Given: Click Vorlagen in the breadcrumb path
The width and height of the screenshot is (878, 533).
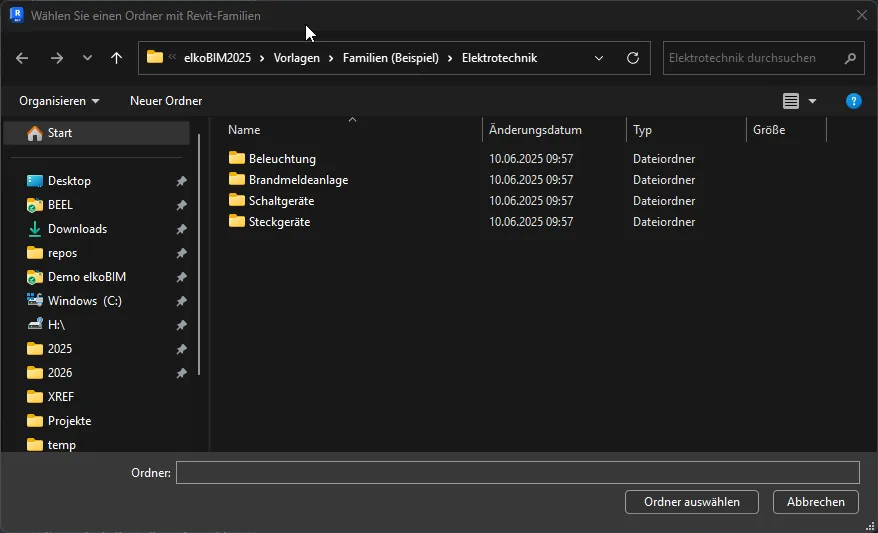Looking at the screenshot, I should tap(297, 58).
